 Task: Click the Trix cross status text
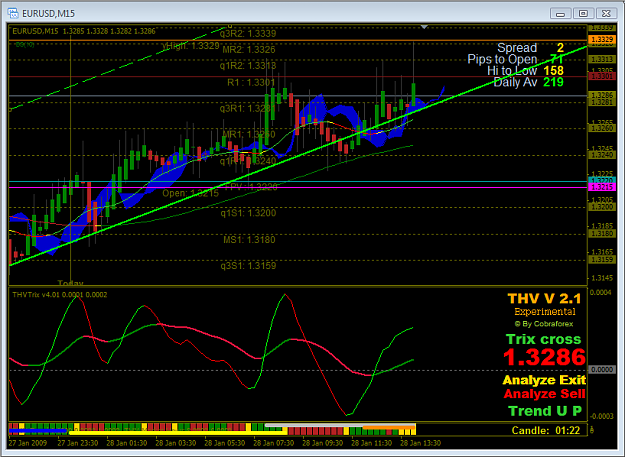coord(544,339)
